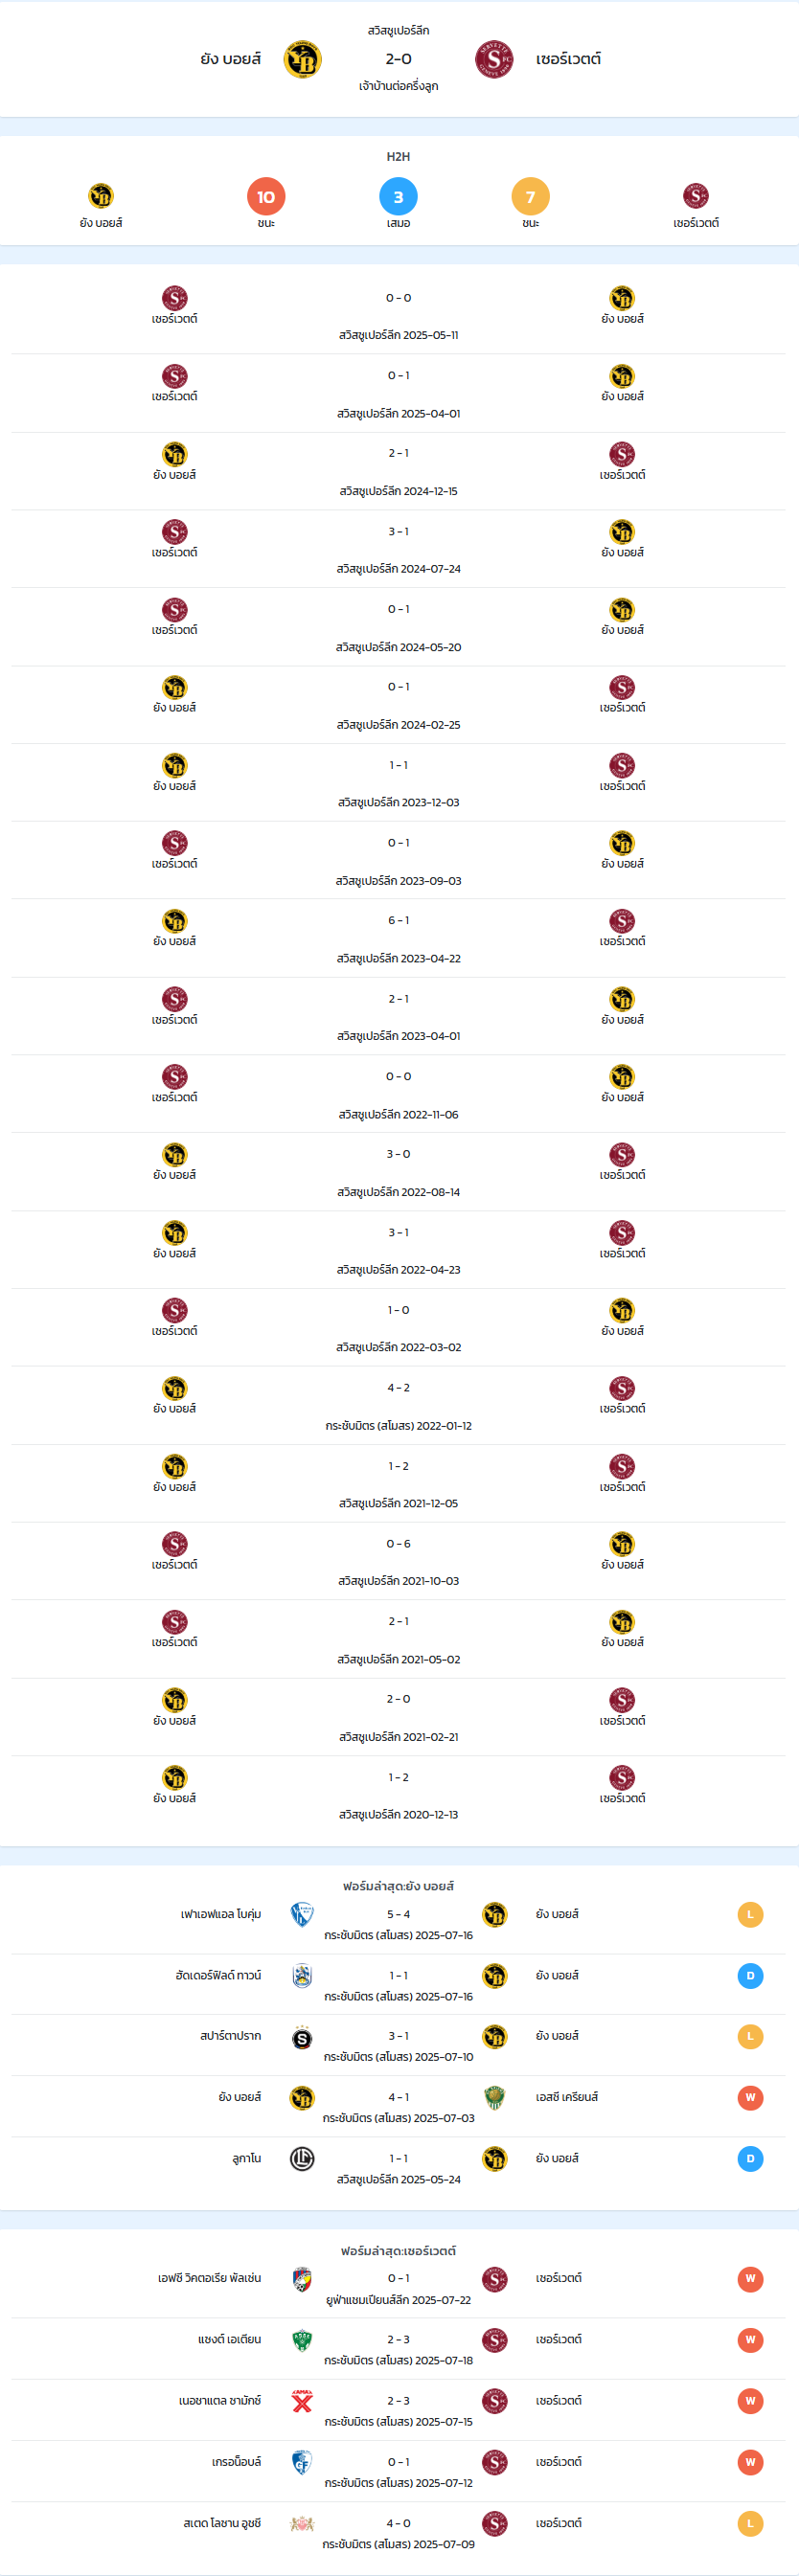The height and width of the screenshot is (2576, 799).
Task: Click W badge for KF Creini match
Action: click(x=750, y=2098)
